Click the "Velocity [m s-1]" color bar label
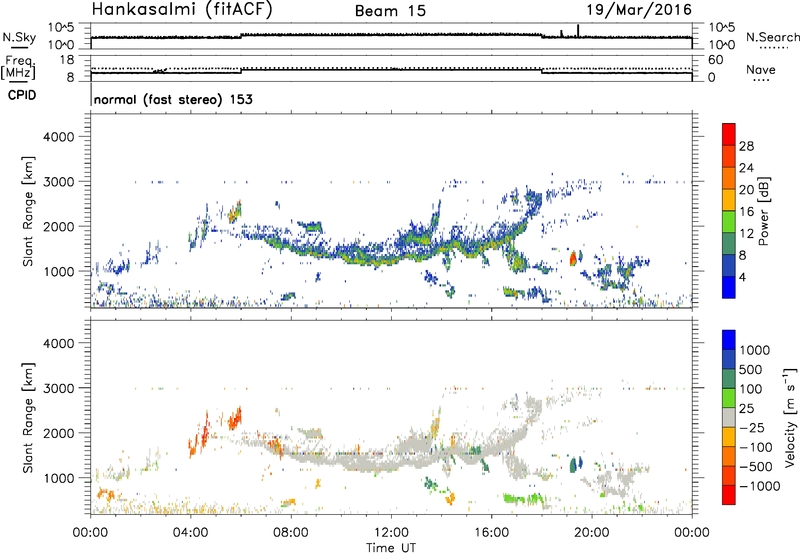This screenshot has height=554, width=800. [790, 417]
